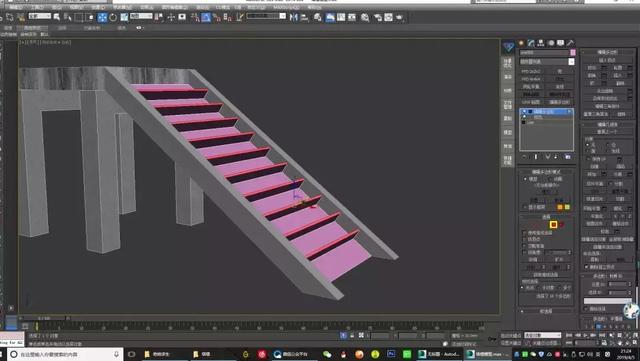Screen dimensions: 640x361
Task: Open the 编辑 menu
Action: [x=16, y=7]
